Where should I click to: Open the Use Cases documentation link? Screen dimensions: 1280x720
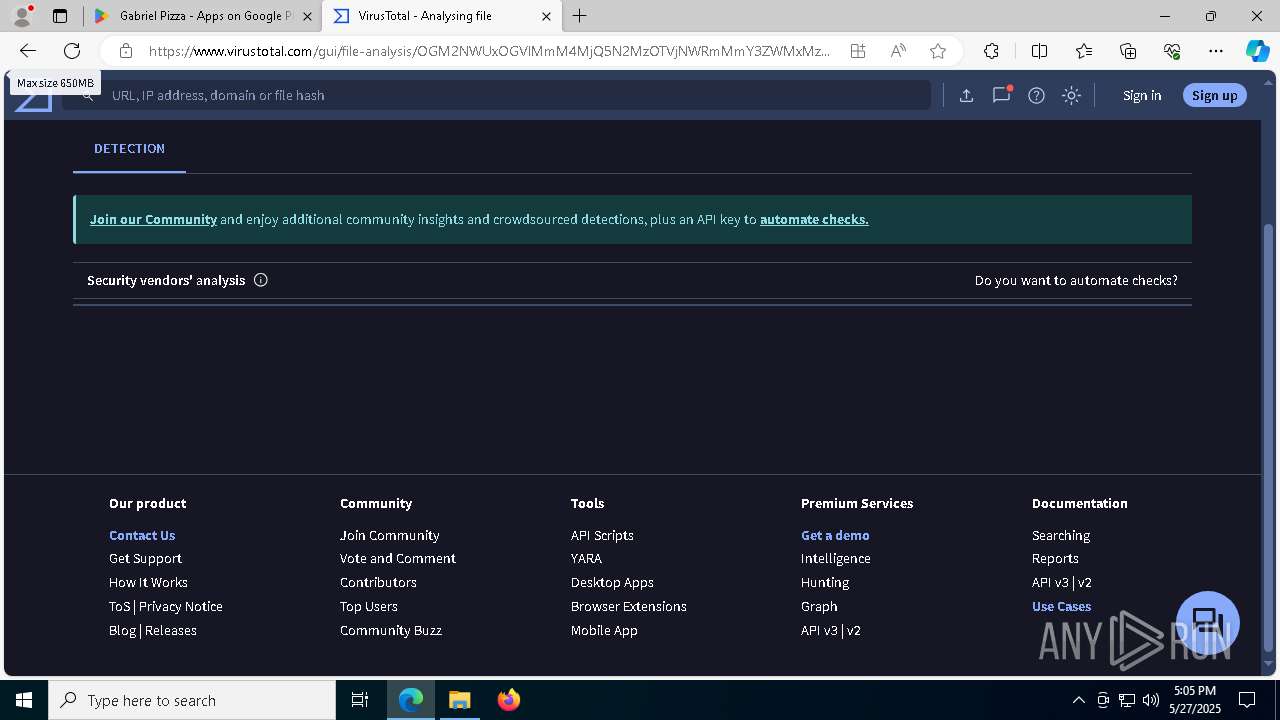[1061, 606]
